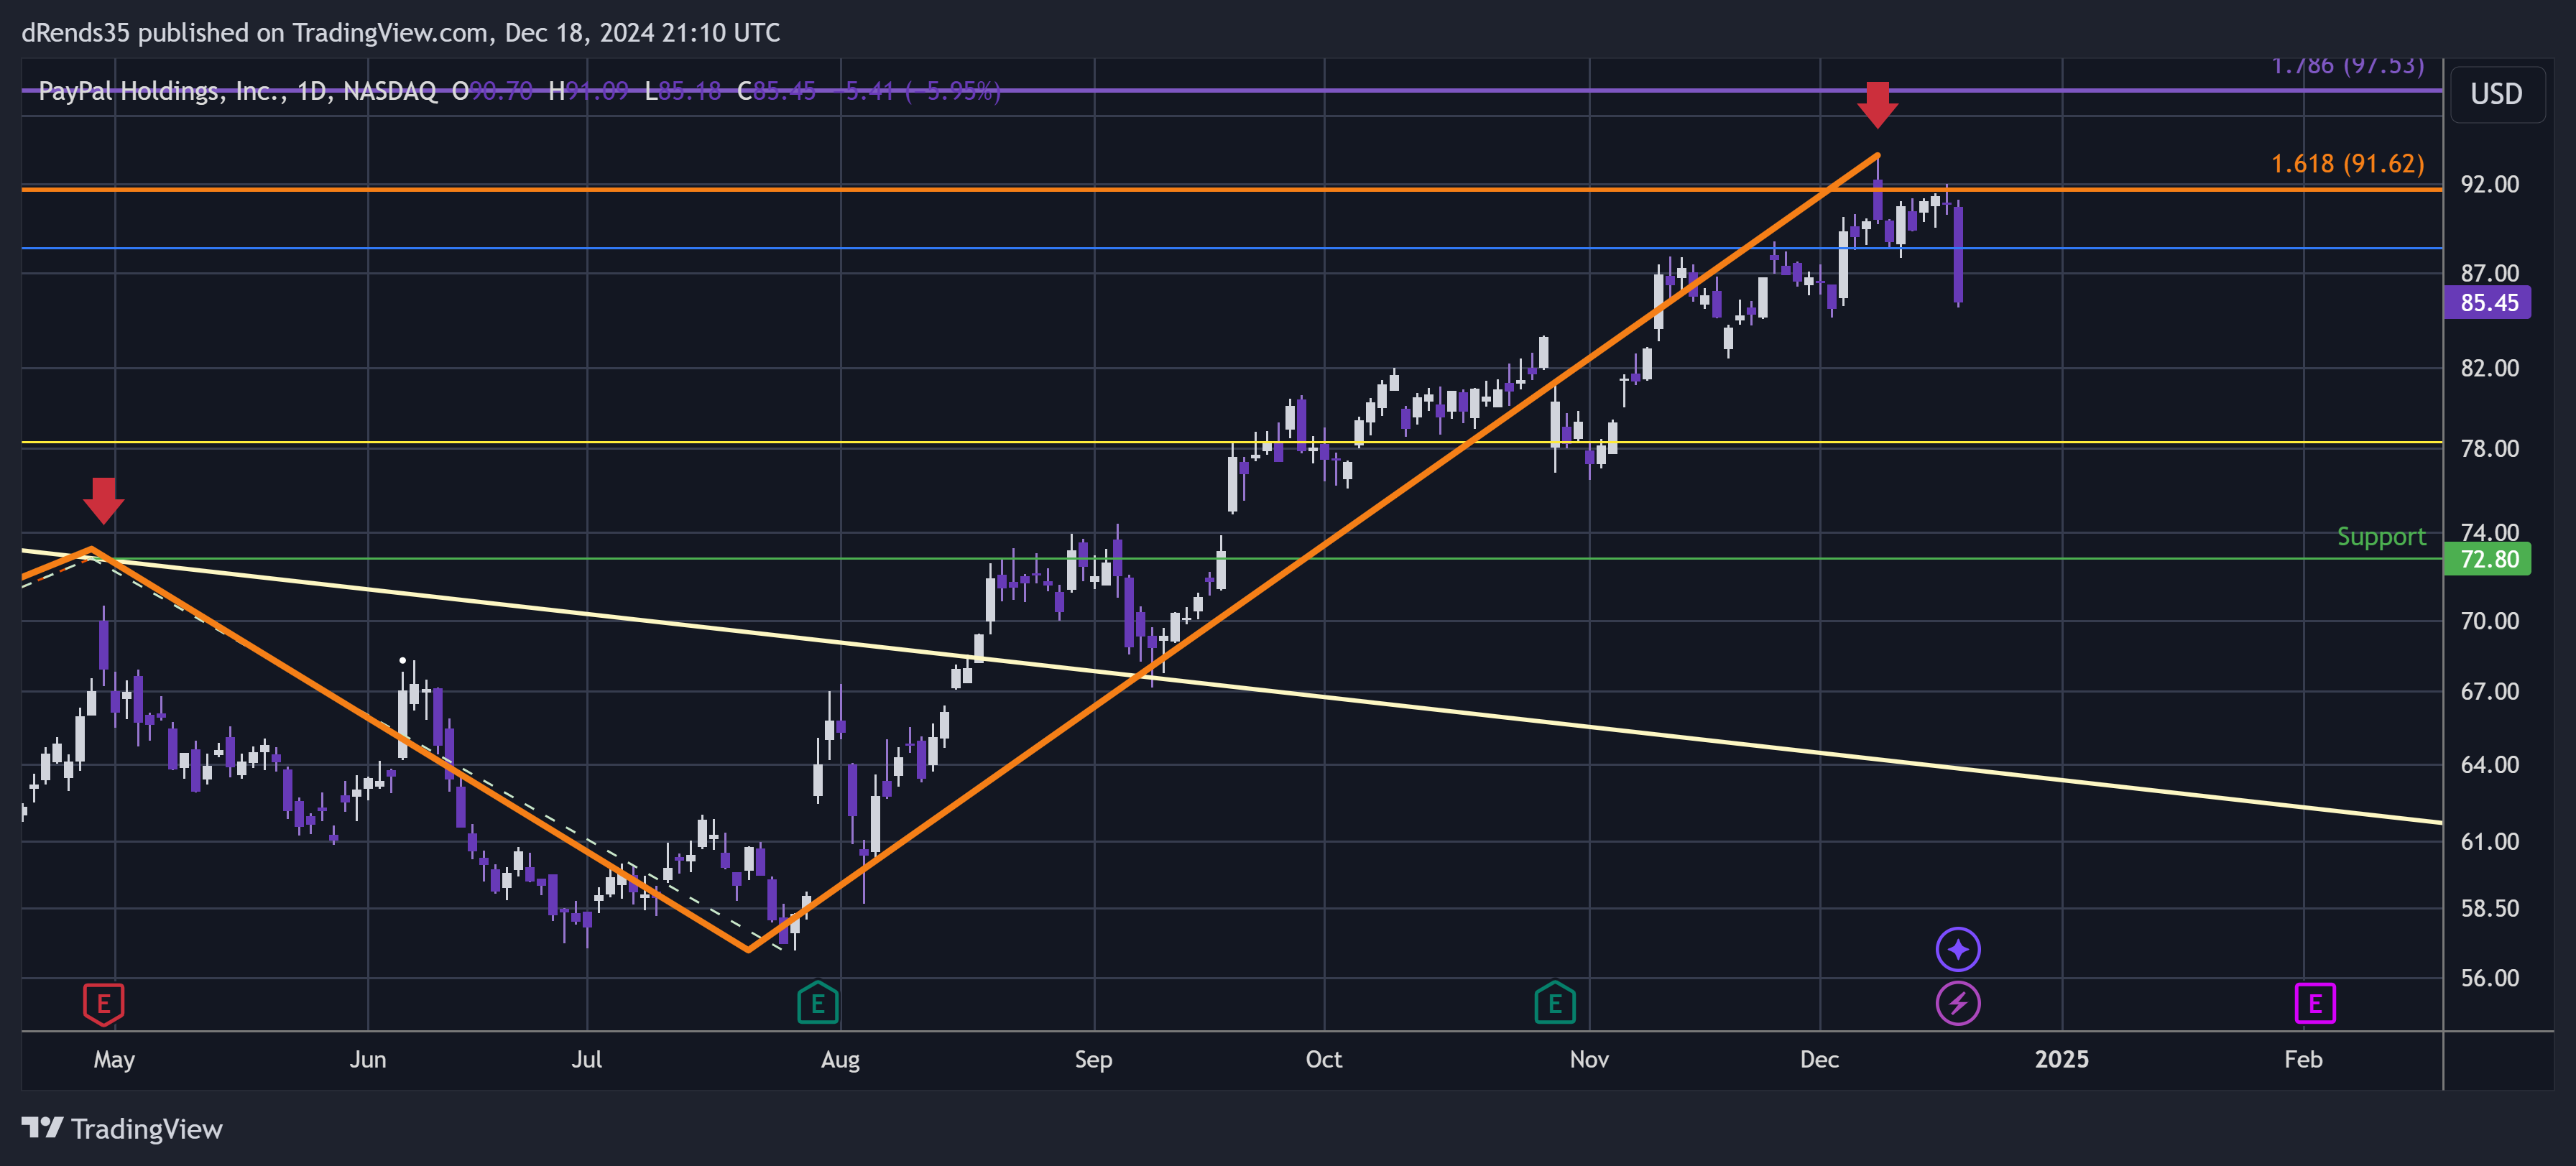Viewport: 2576px width, 1166px height.
Task: Click the May label on time axis
Action: 114,1060
